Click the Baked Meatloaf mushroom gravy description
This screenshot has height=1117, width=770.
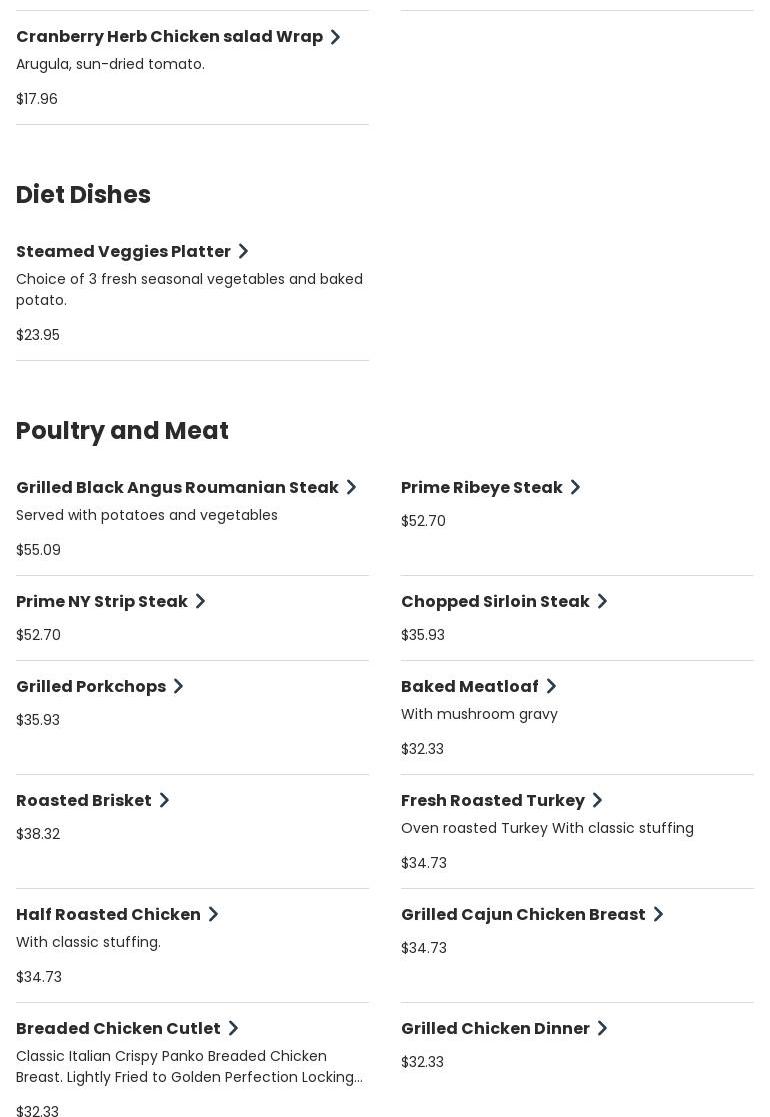(479, 714)
